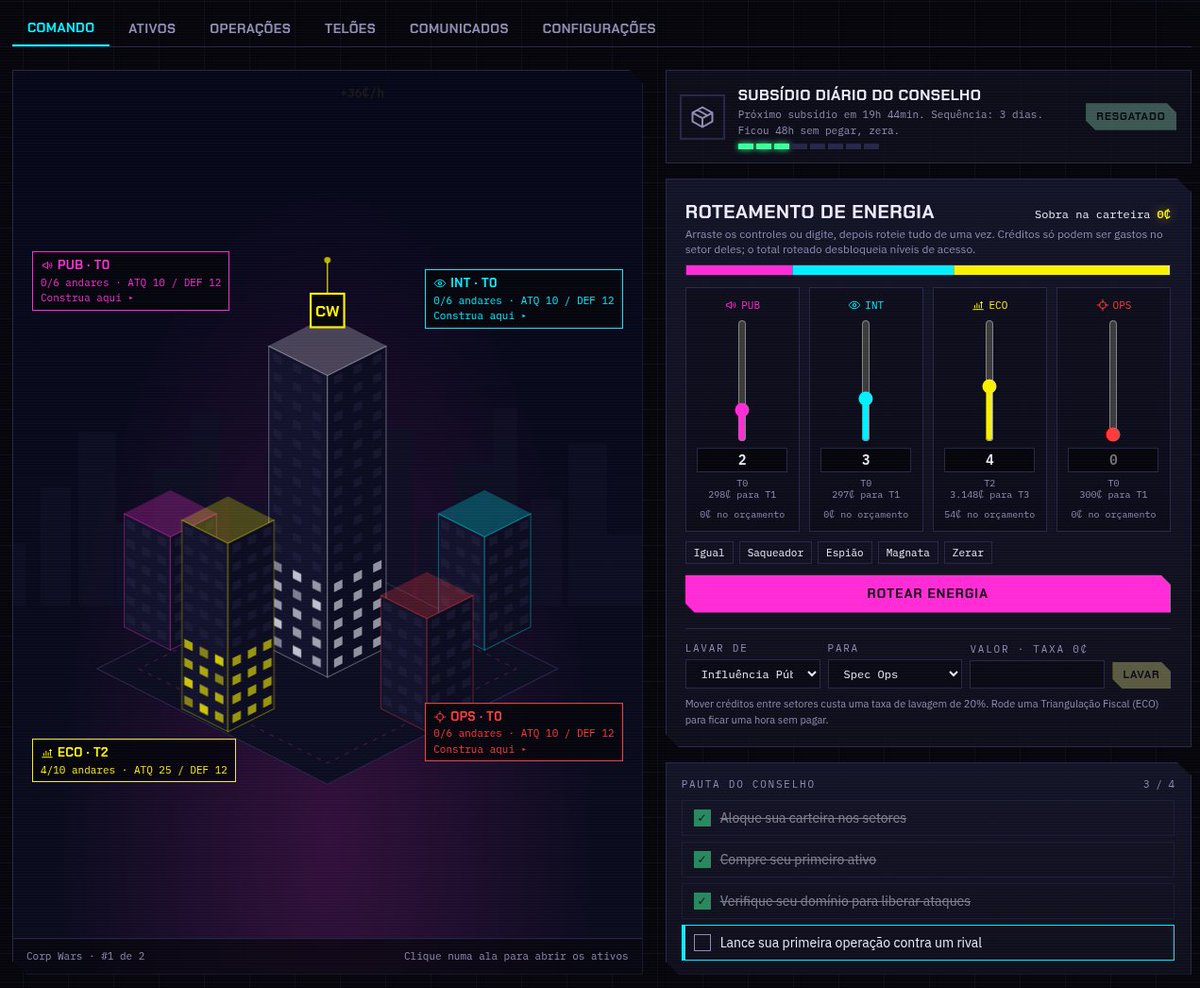
Task: Check Lance sua primeira operação contra um rival
Action: (x=702, y=942)
